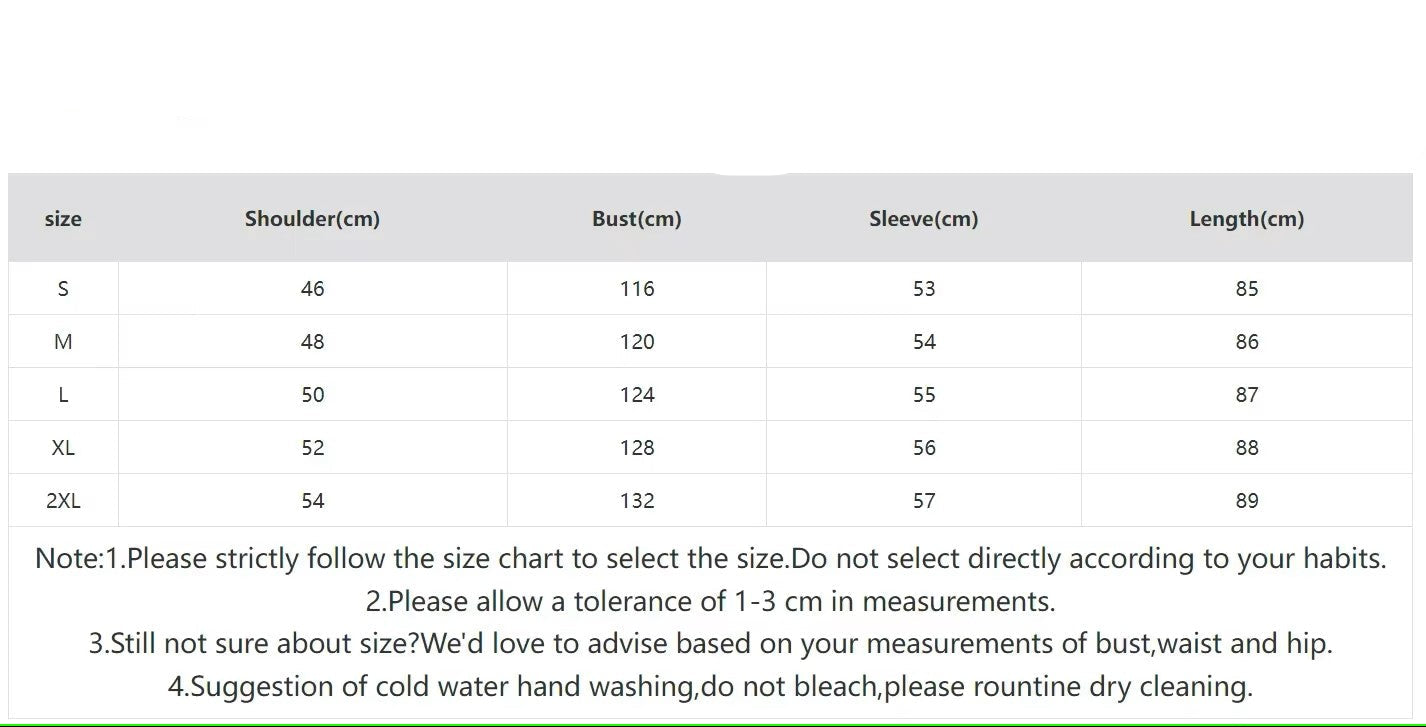Click the Length(cm) column header
This screenshot has width=1426, height=727.
click(1246, 219)
